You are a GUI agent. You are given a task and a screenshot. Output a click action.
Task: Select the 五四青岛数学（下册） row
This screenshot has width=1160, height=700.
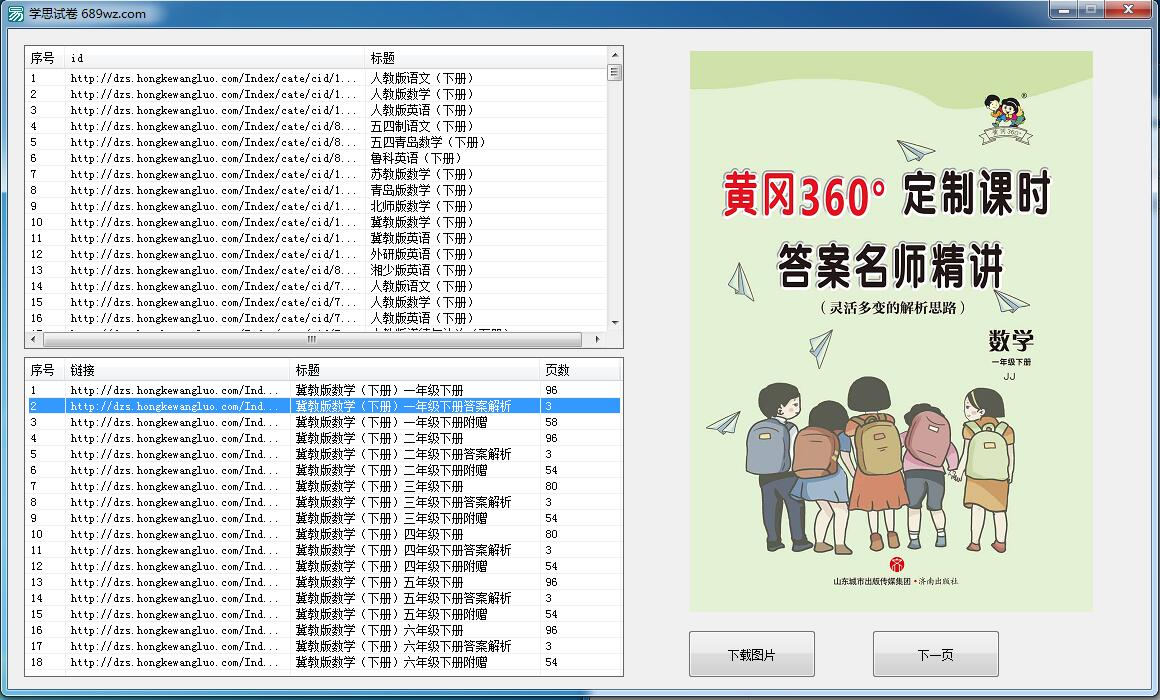pyautogui.click(x=317, y=142)
